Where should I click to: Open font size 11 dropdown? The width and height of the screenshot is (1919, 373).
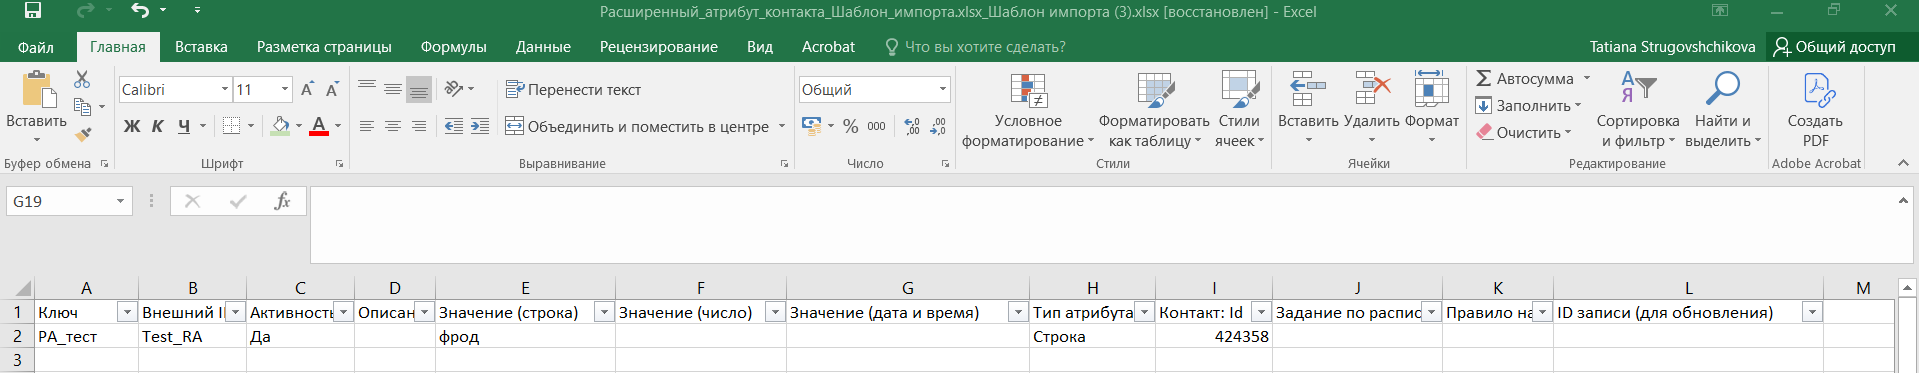(285, 90)
